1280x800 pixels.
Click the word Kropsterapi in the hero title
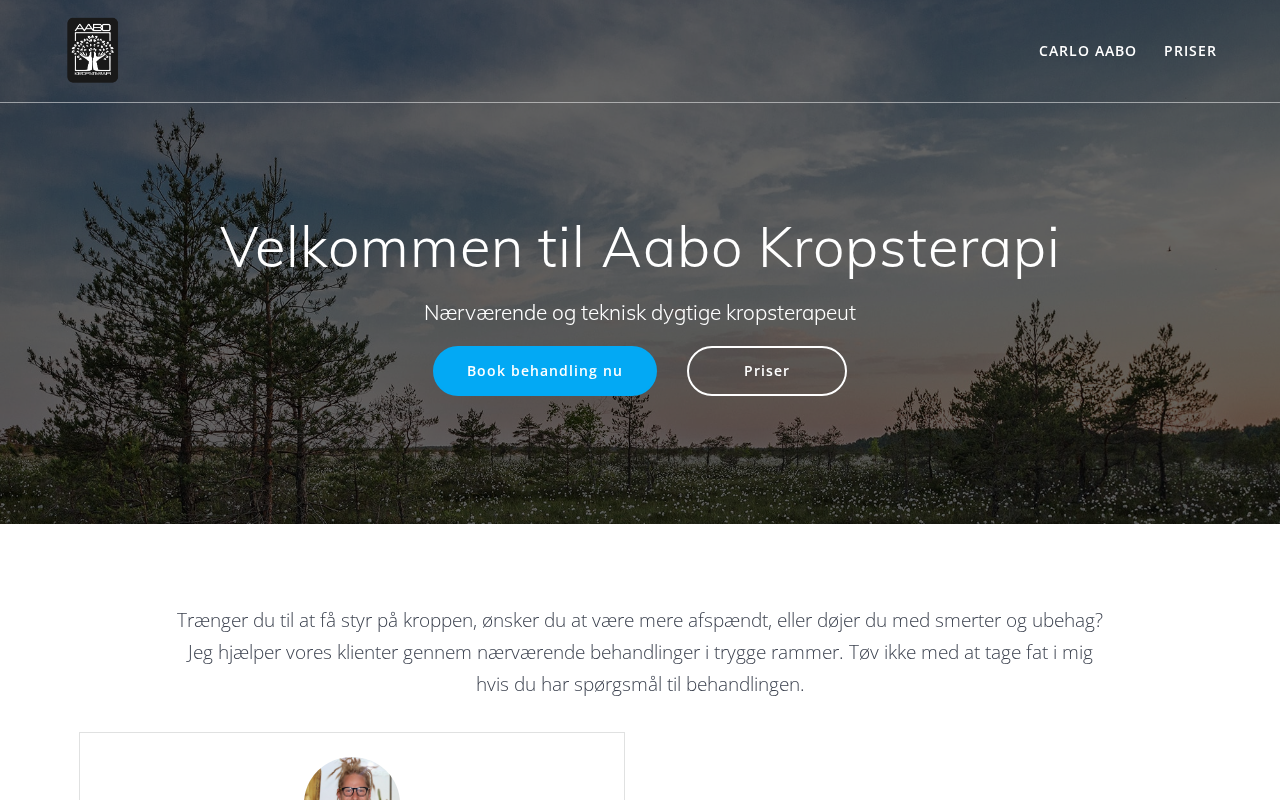(x=909, y=248)
